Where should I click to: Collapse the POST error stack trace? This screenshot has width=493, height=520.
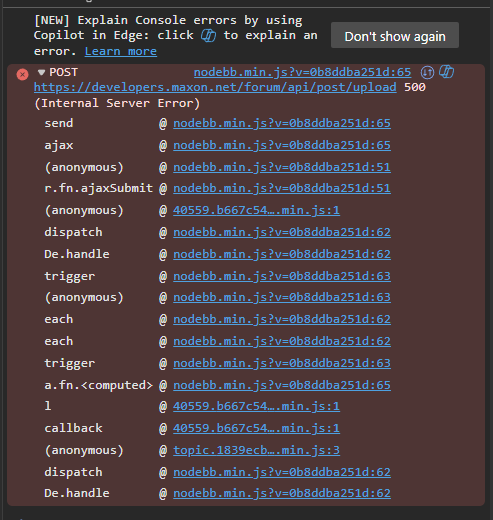[x=41, y=72]
